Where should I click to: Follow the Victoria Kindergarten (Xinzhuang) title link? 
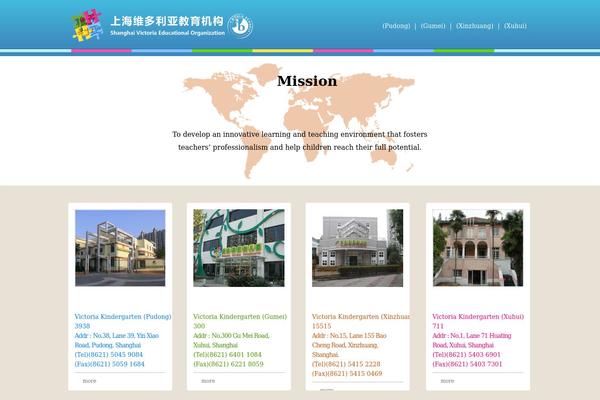tap(360, 317)
